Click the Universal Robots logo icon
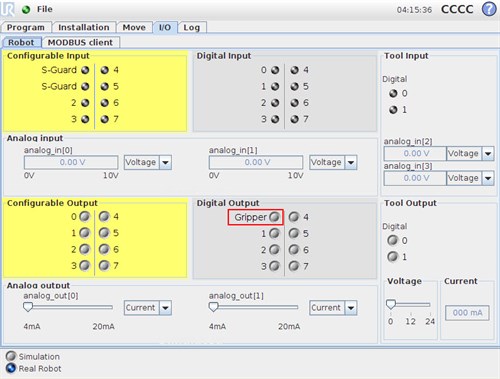 pyautogui.click(x=8, y=9)
